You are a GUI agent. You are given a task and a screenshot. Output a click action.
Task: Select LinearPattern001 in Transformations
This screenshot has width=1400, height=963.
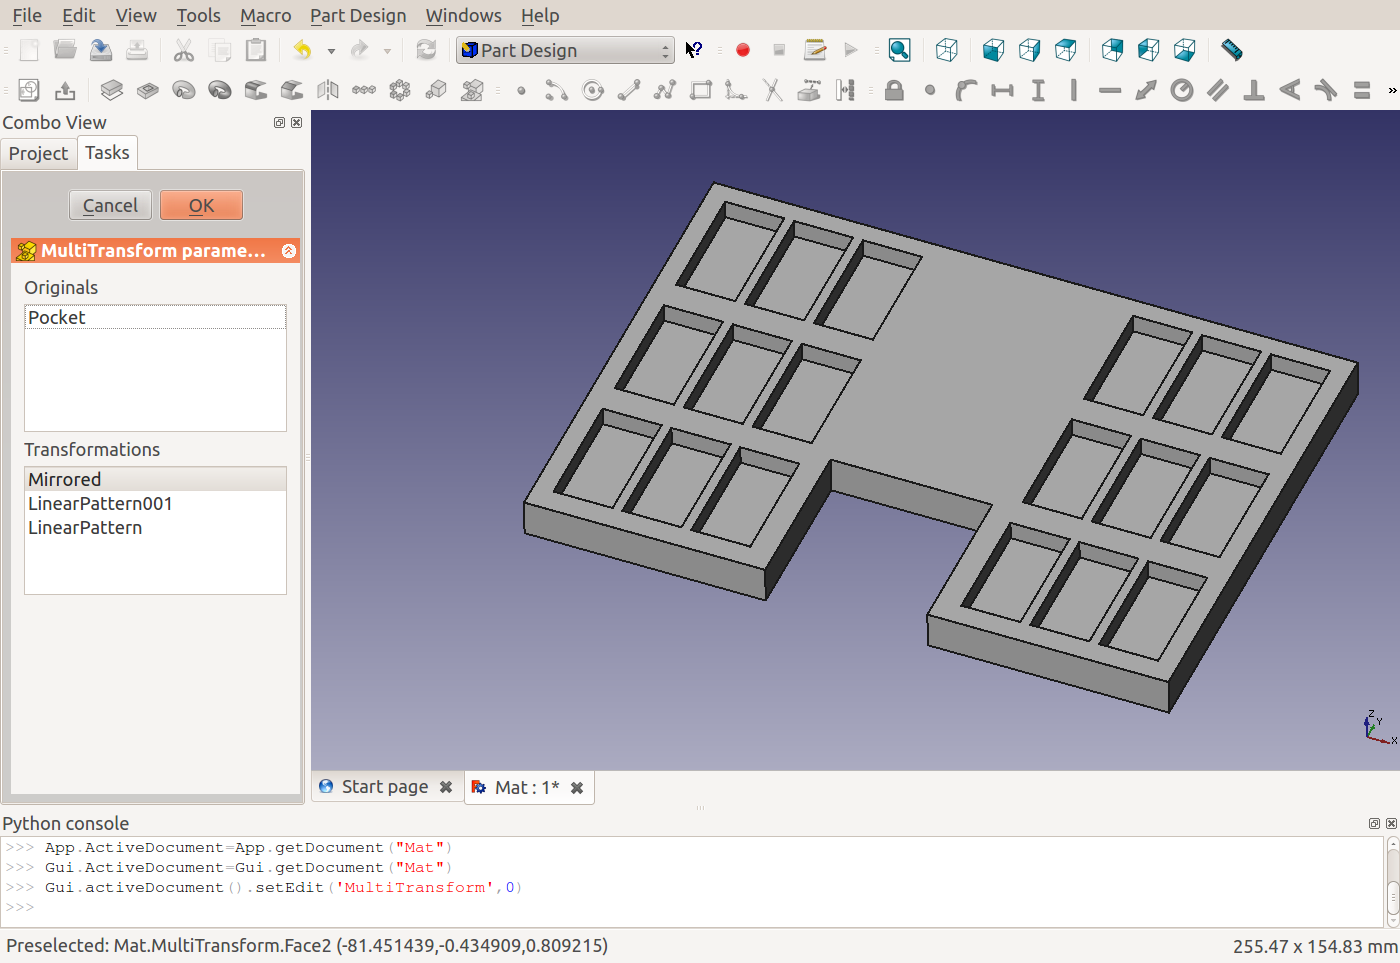click(x=155, y=504)
